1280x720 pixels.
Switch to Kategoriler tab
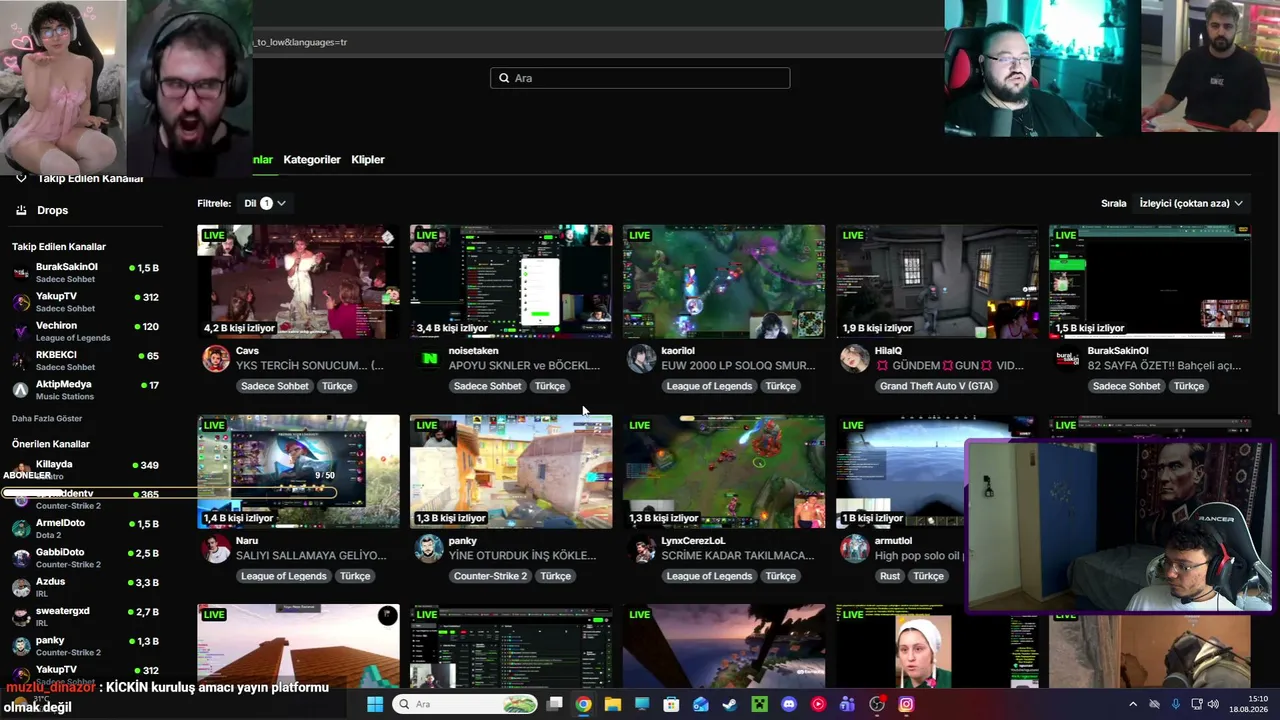[x=312, y=160]
